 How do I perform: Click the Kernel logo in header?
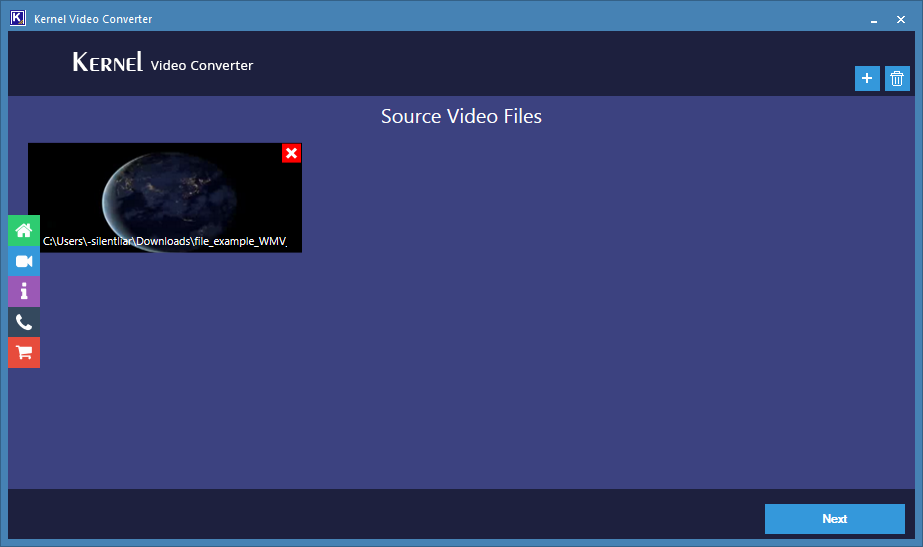click(108, 63)
